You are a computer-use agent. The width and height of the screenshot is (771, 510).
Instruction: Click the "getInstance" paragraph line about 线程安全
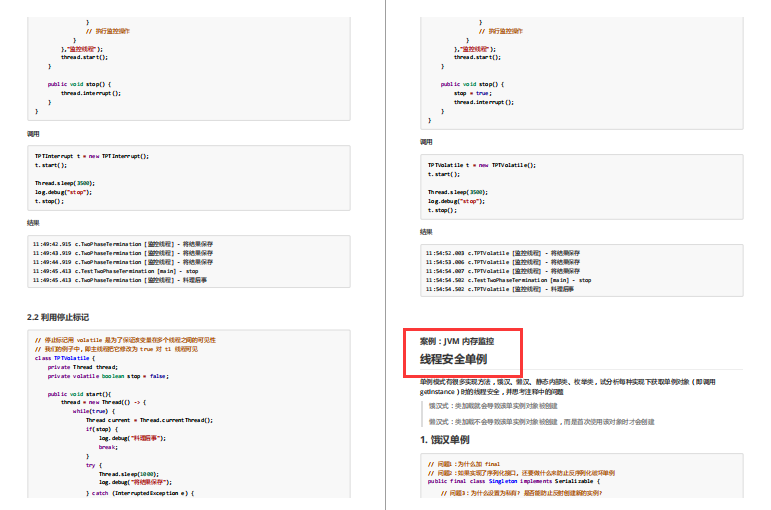(x=492, y=392)
